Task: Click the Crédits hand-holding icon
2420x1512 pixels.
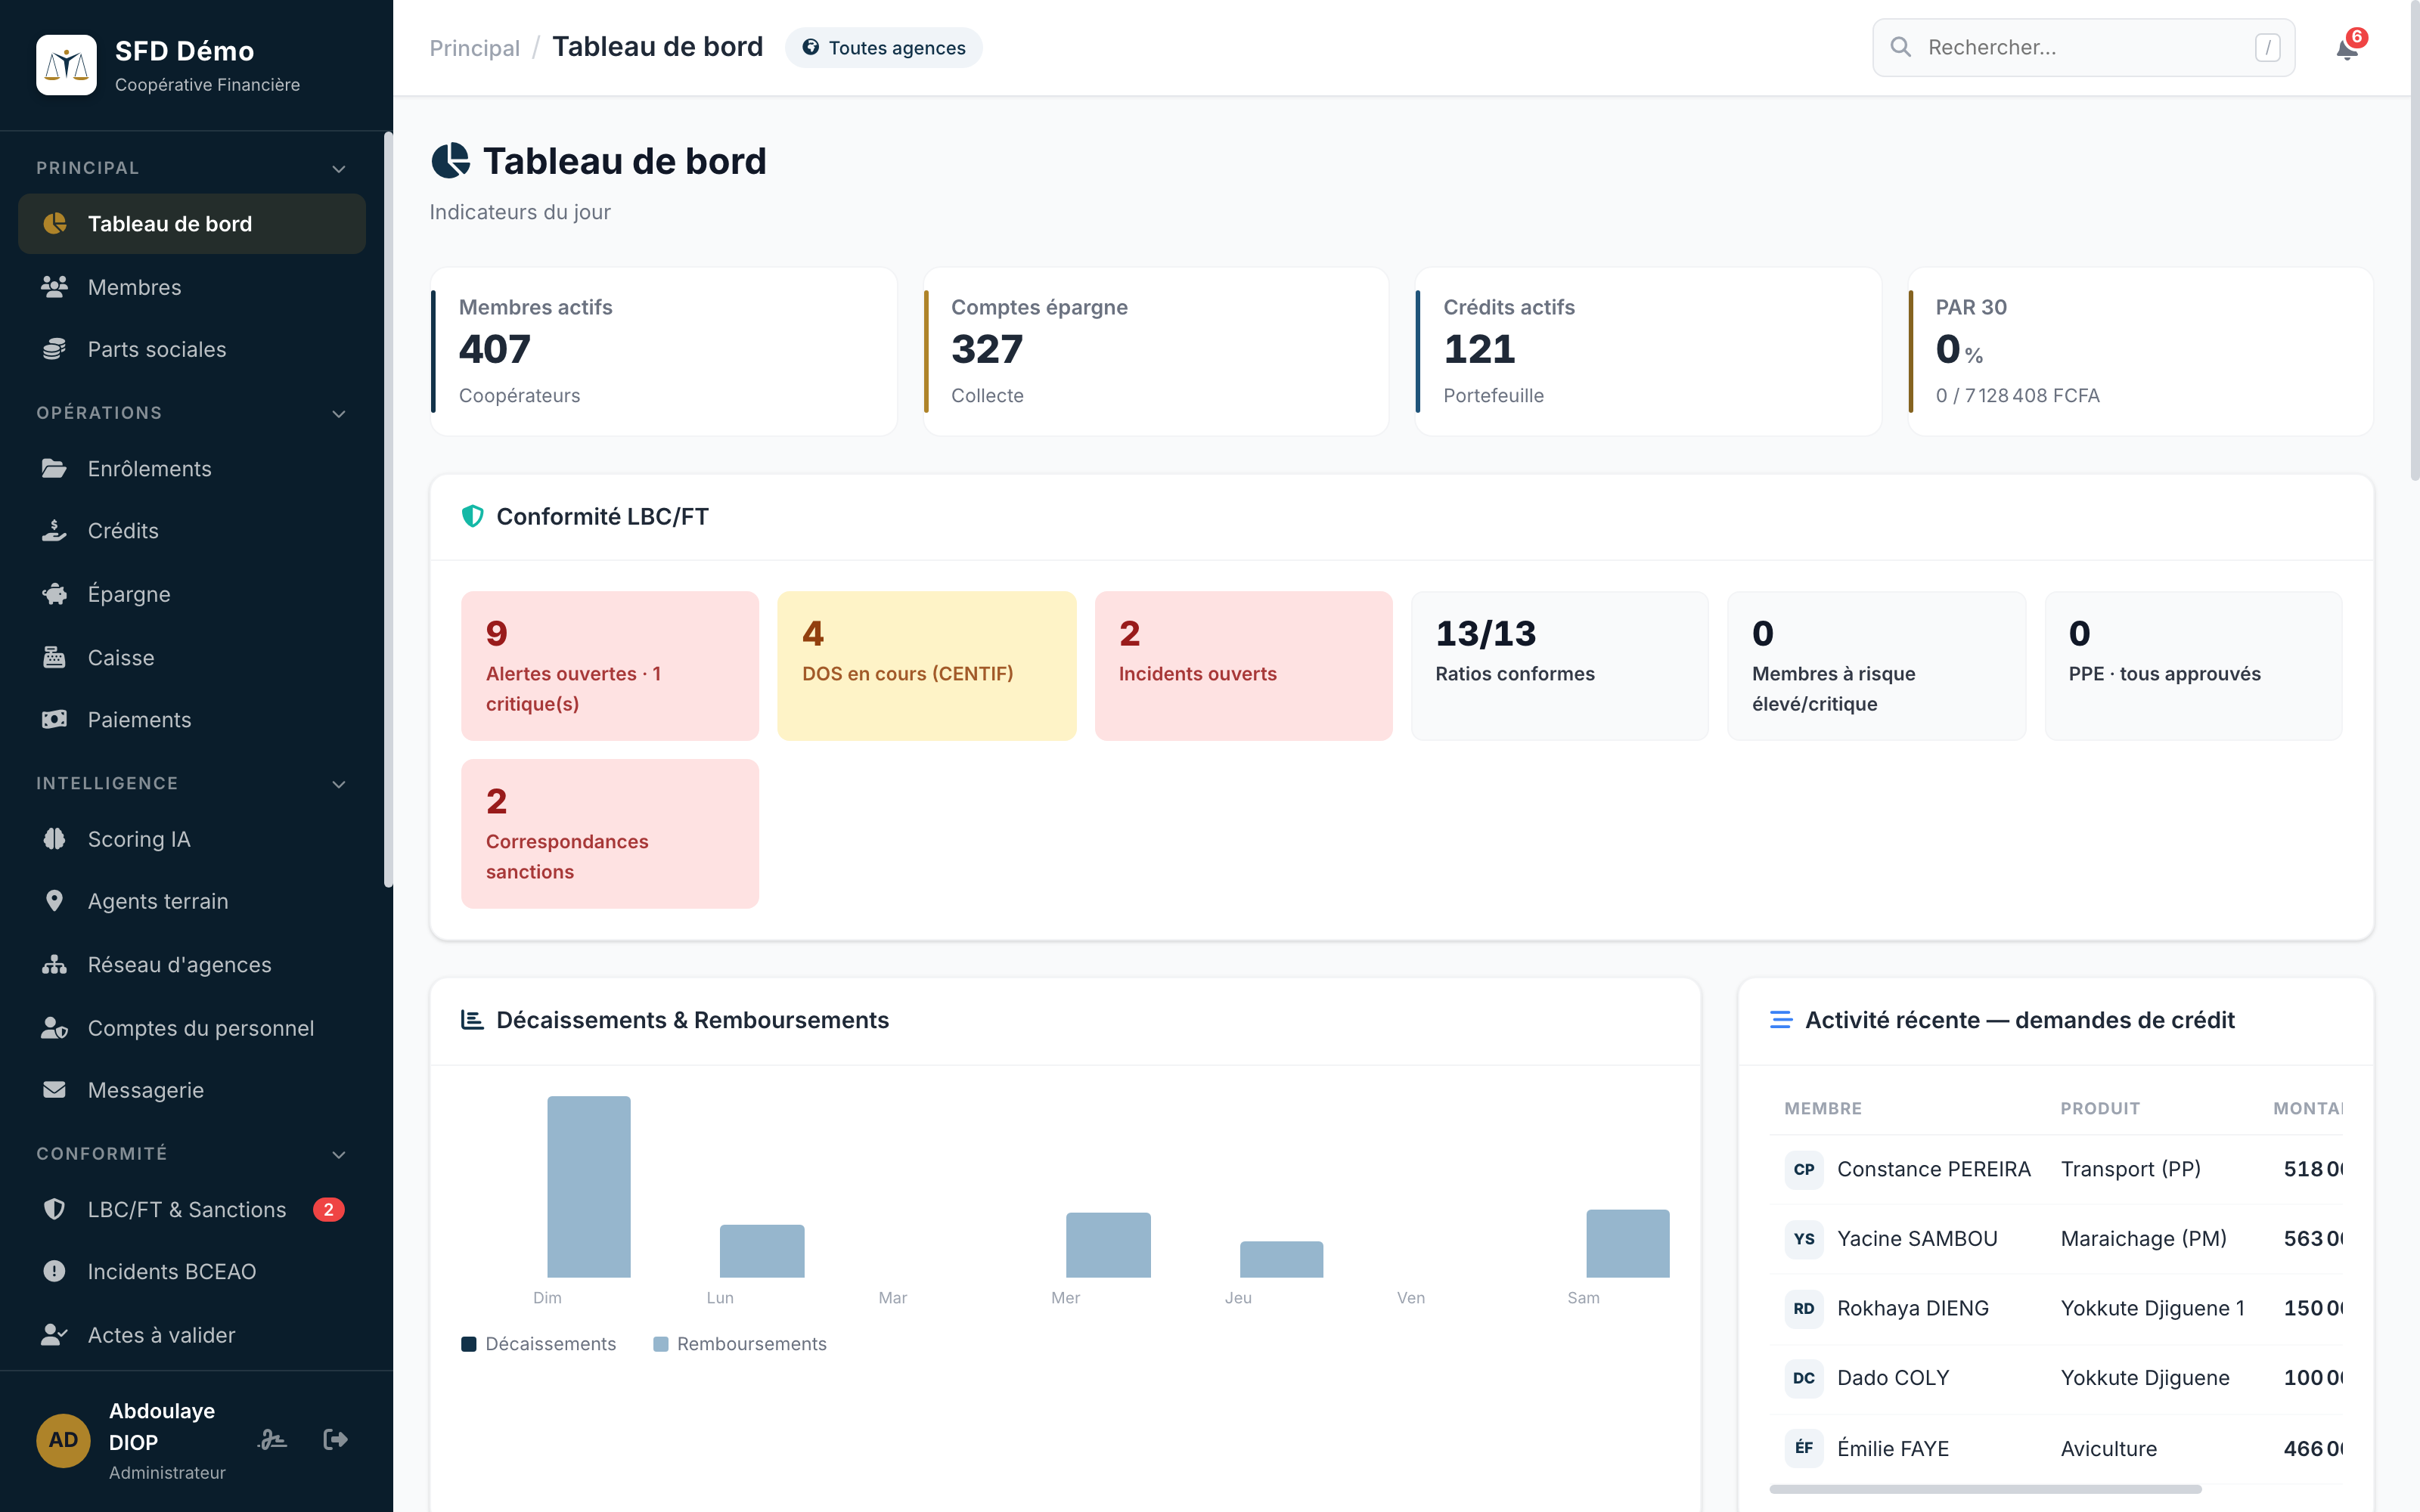Action: pyautogui.click(x=54, y=531)
